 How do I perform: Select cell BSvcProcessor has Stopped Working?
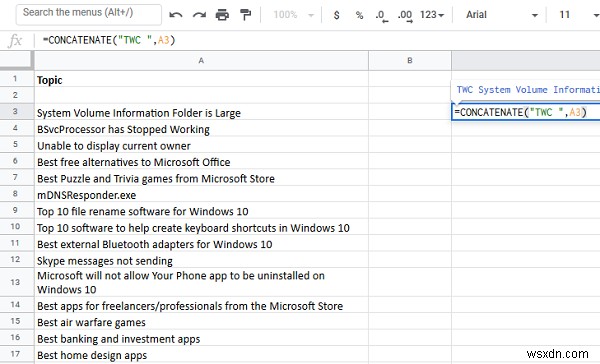pyautogui.click(x=201, y=128)
